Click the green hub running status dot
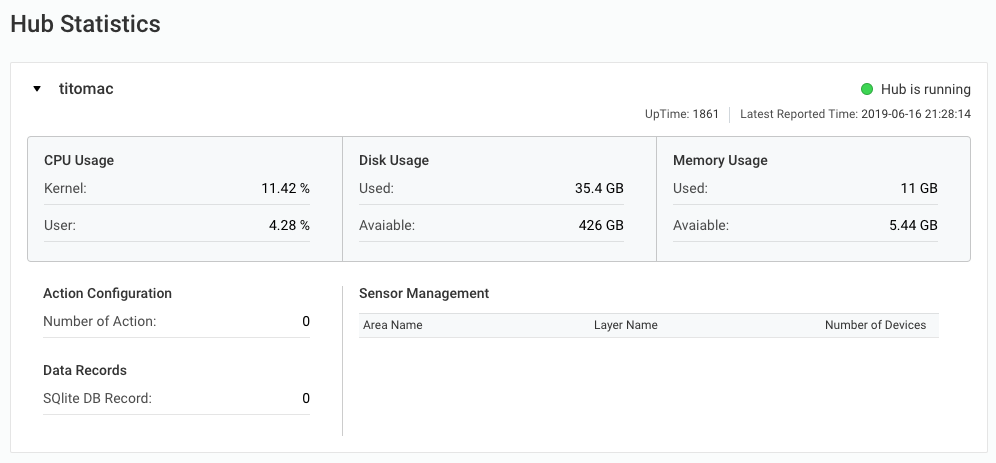This screenshot has width=996, height=463. click(867, 89)
